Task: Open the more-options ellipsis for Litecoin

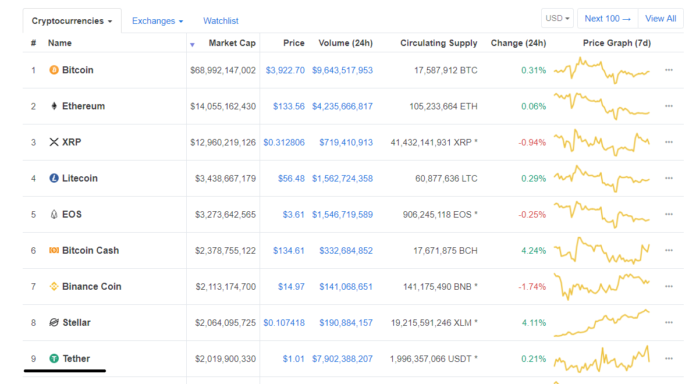Action: coord(669,178)
